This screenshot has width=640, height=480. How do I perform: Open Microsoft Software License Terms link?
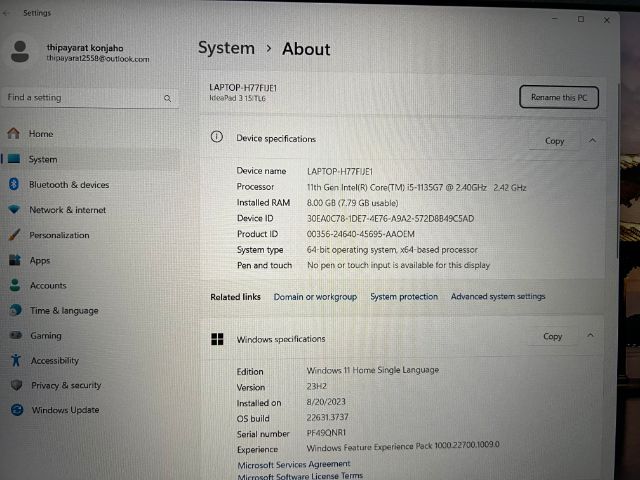click(300, 476)
